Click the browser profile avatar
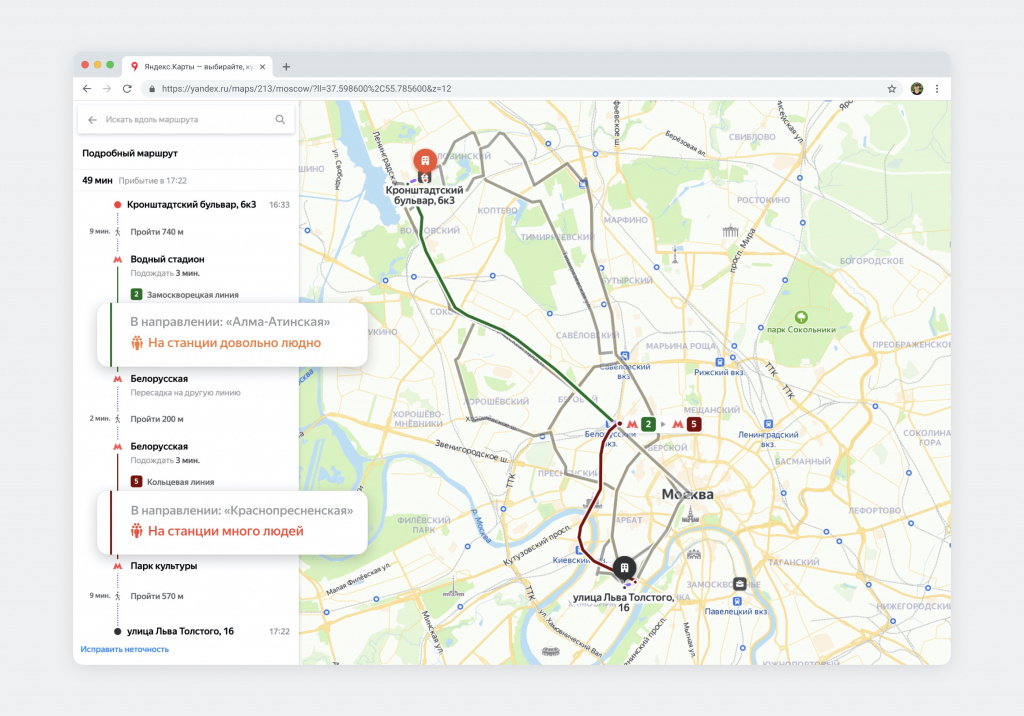 click(x=917, y=88)
